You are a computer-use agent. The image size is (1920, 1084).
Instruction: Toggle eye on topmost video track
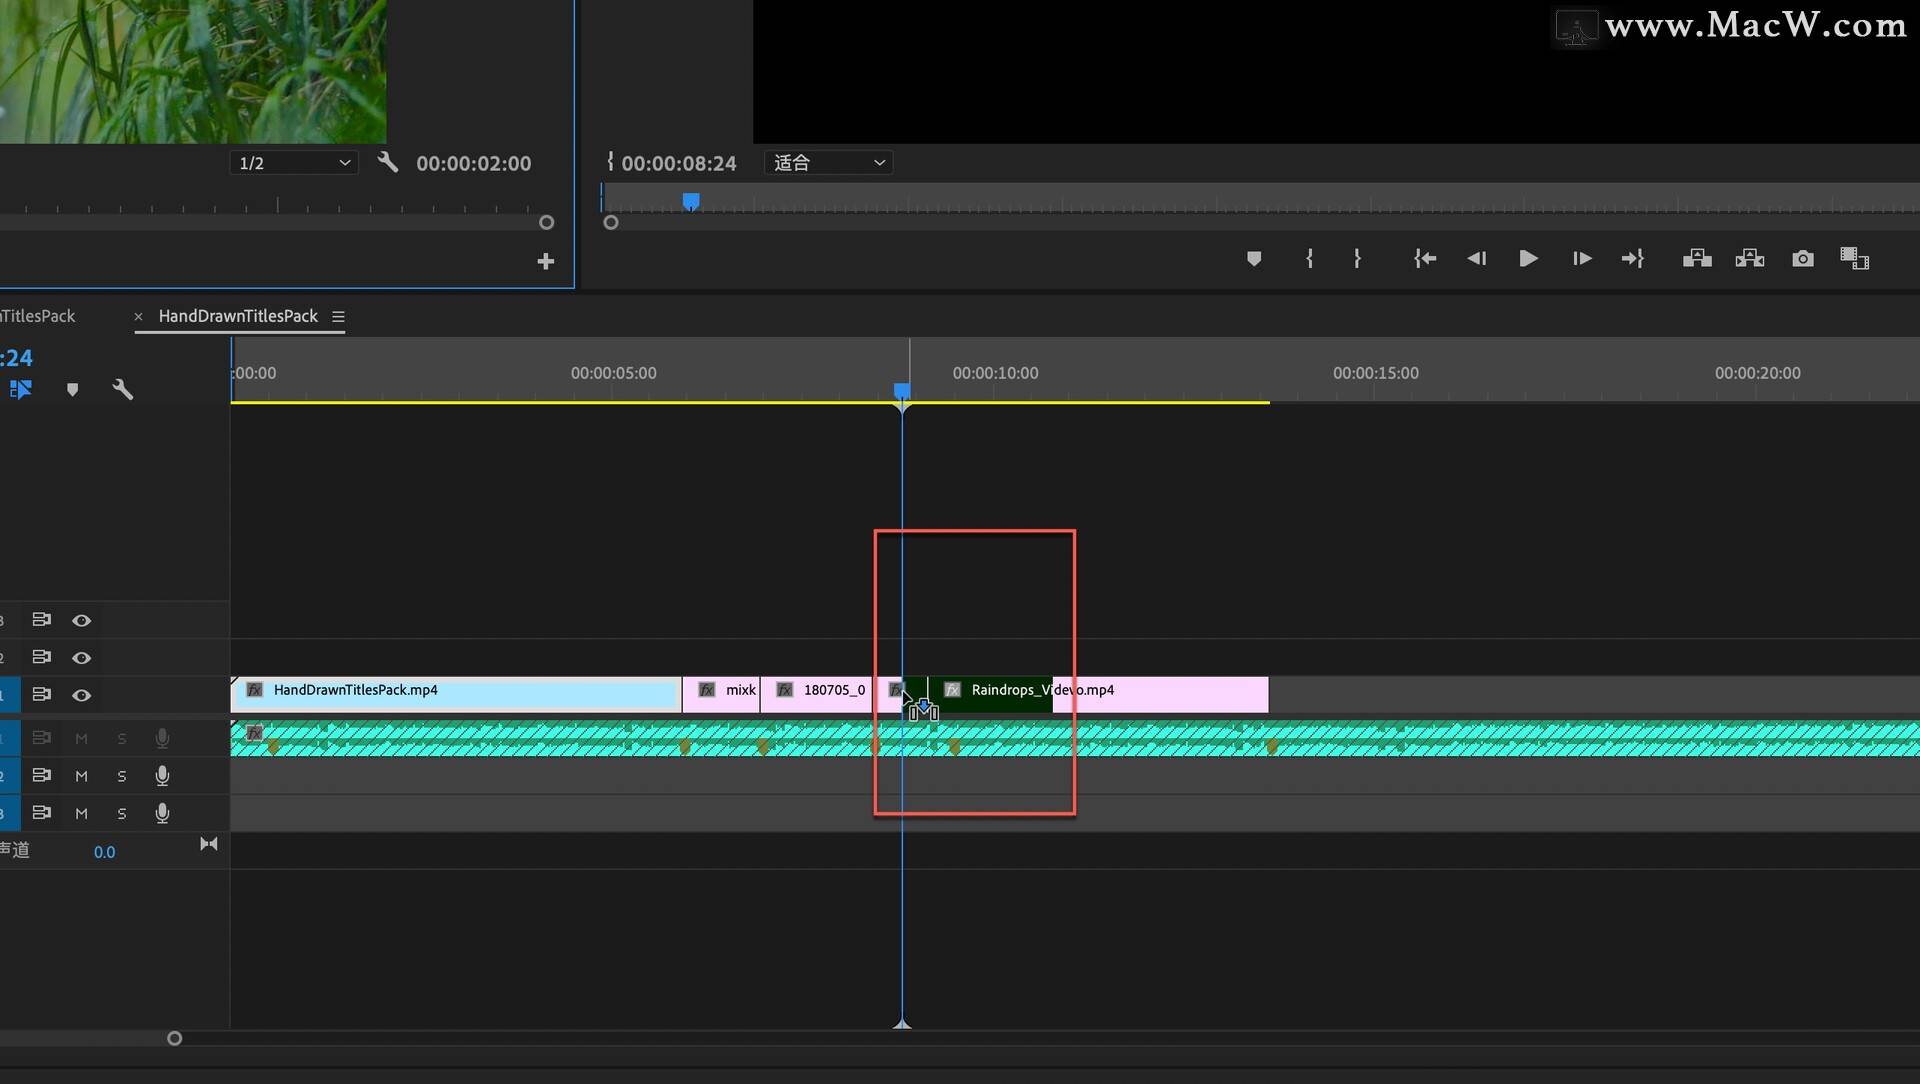pyautogui.click(x=82, y=621)
